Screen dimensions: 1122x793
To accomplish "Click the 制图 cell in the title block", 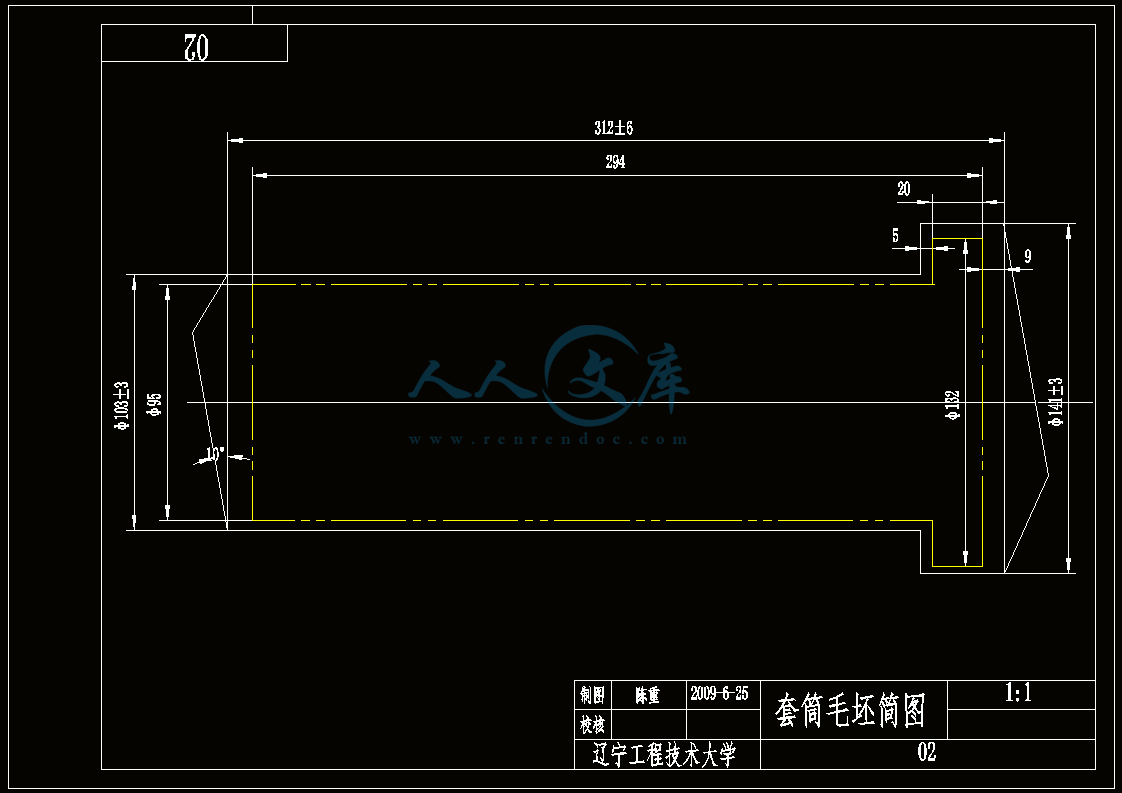I will tap(592, 695).
